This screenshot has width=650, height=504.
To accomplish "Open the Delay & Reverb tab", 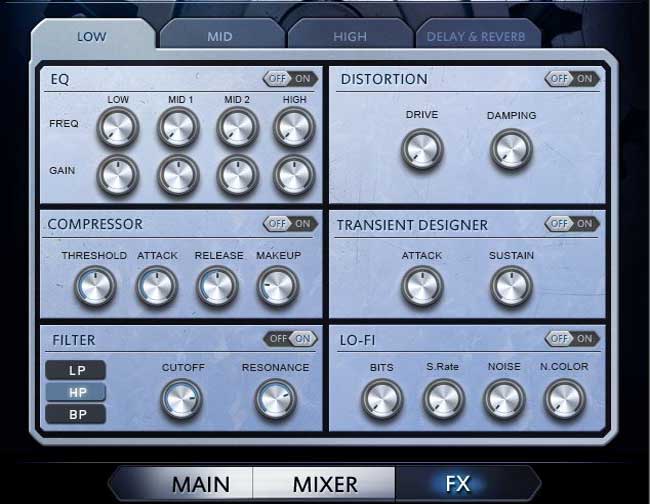I will 478,38.
